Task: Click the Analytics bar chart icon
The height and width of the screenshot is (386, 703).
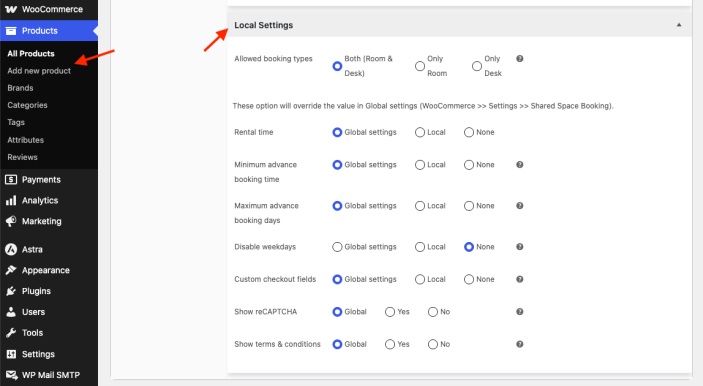Action: coord(11,200)
